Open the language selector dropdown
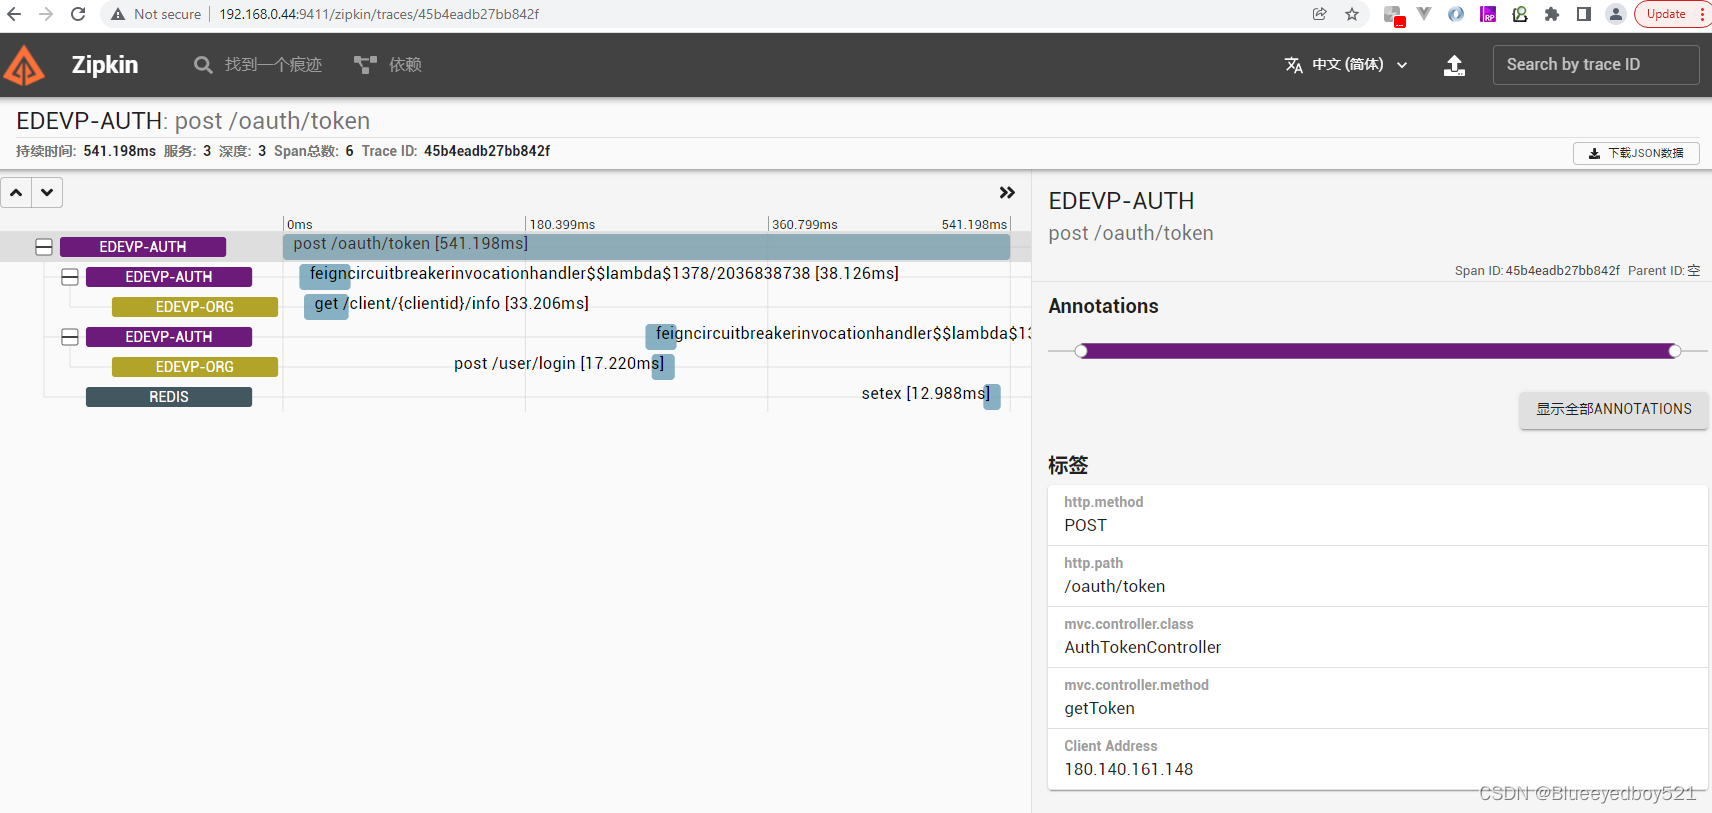 coord(1346,65)
